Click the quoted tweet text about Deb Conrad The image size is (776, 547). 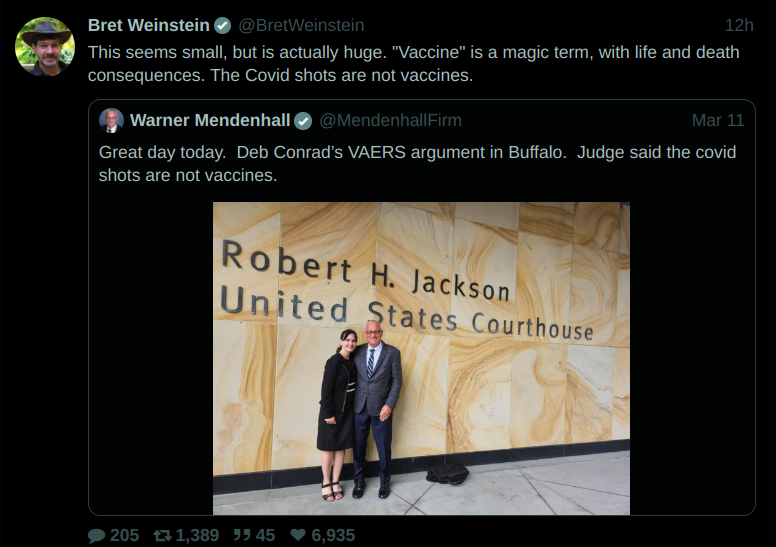coord(417,163)
